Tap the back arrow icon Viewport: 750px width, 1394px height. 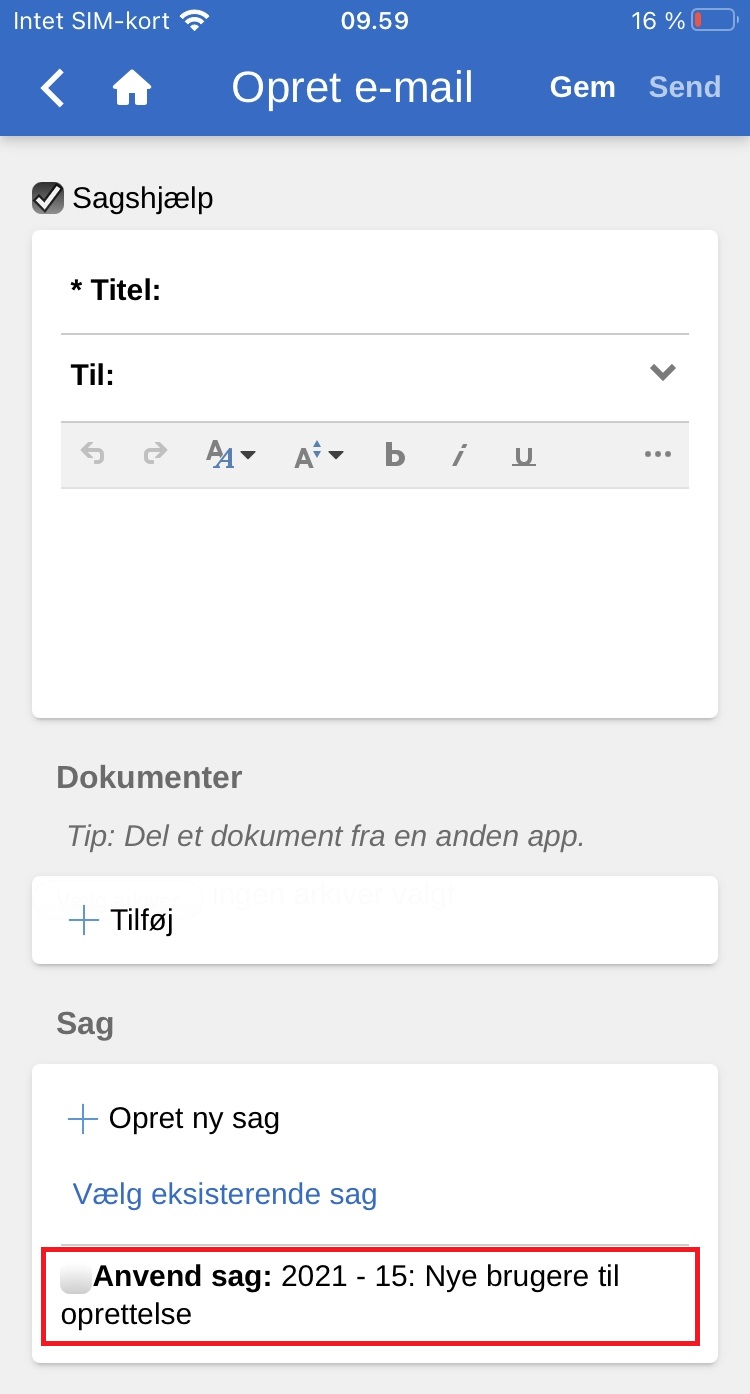click(52, 88)
